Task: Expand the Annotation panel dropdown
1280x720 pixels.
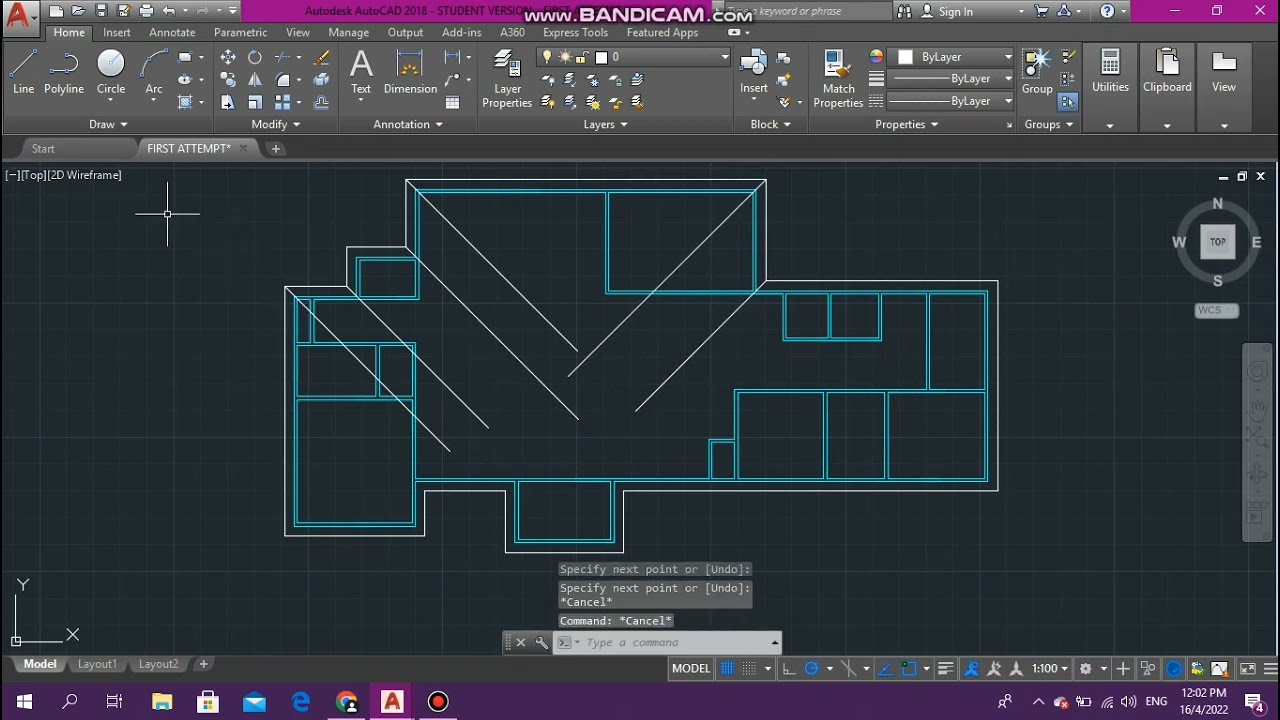Action: pyautogui.click(x=408, y=124)
